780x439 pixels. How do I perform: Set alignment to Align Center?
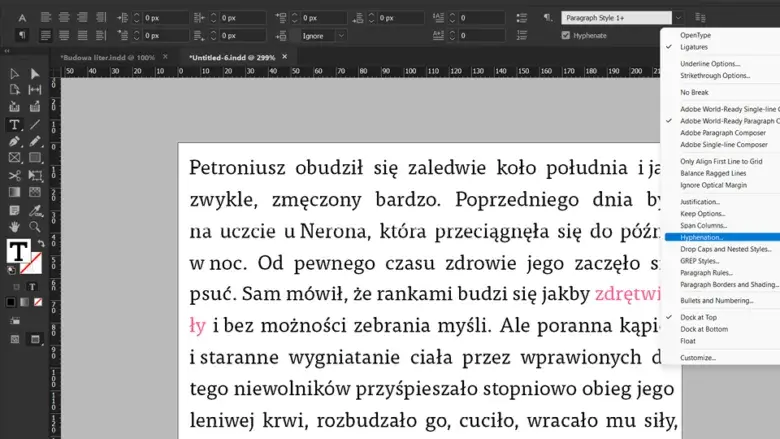point(64,17)
